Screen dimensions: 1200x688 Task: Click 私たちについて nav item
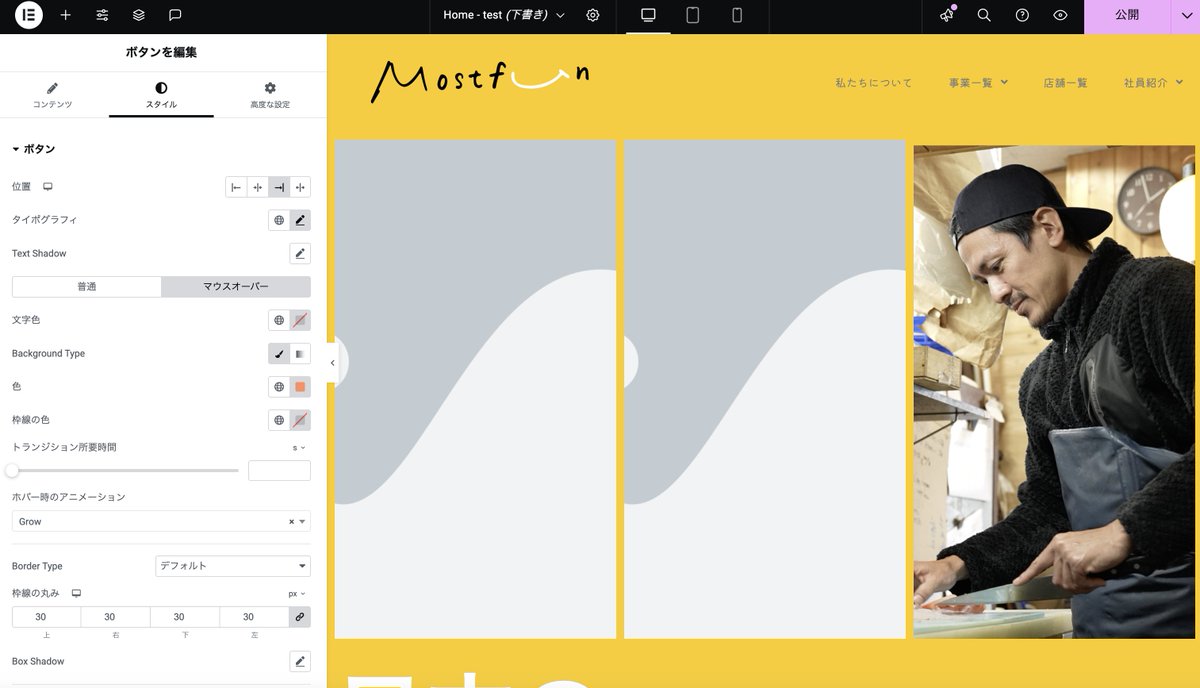pyautogui.click(x=874, y=83)
